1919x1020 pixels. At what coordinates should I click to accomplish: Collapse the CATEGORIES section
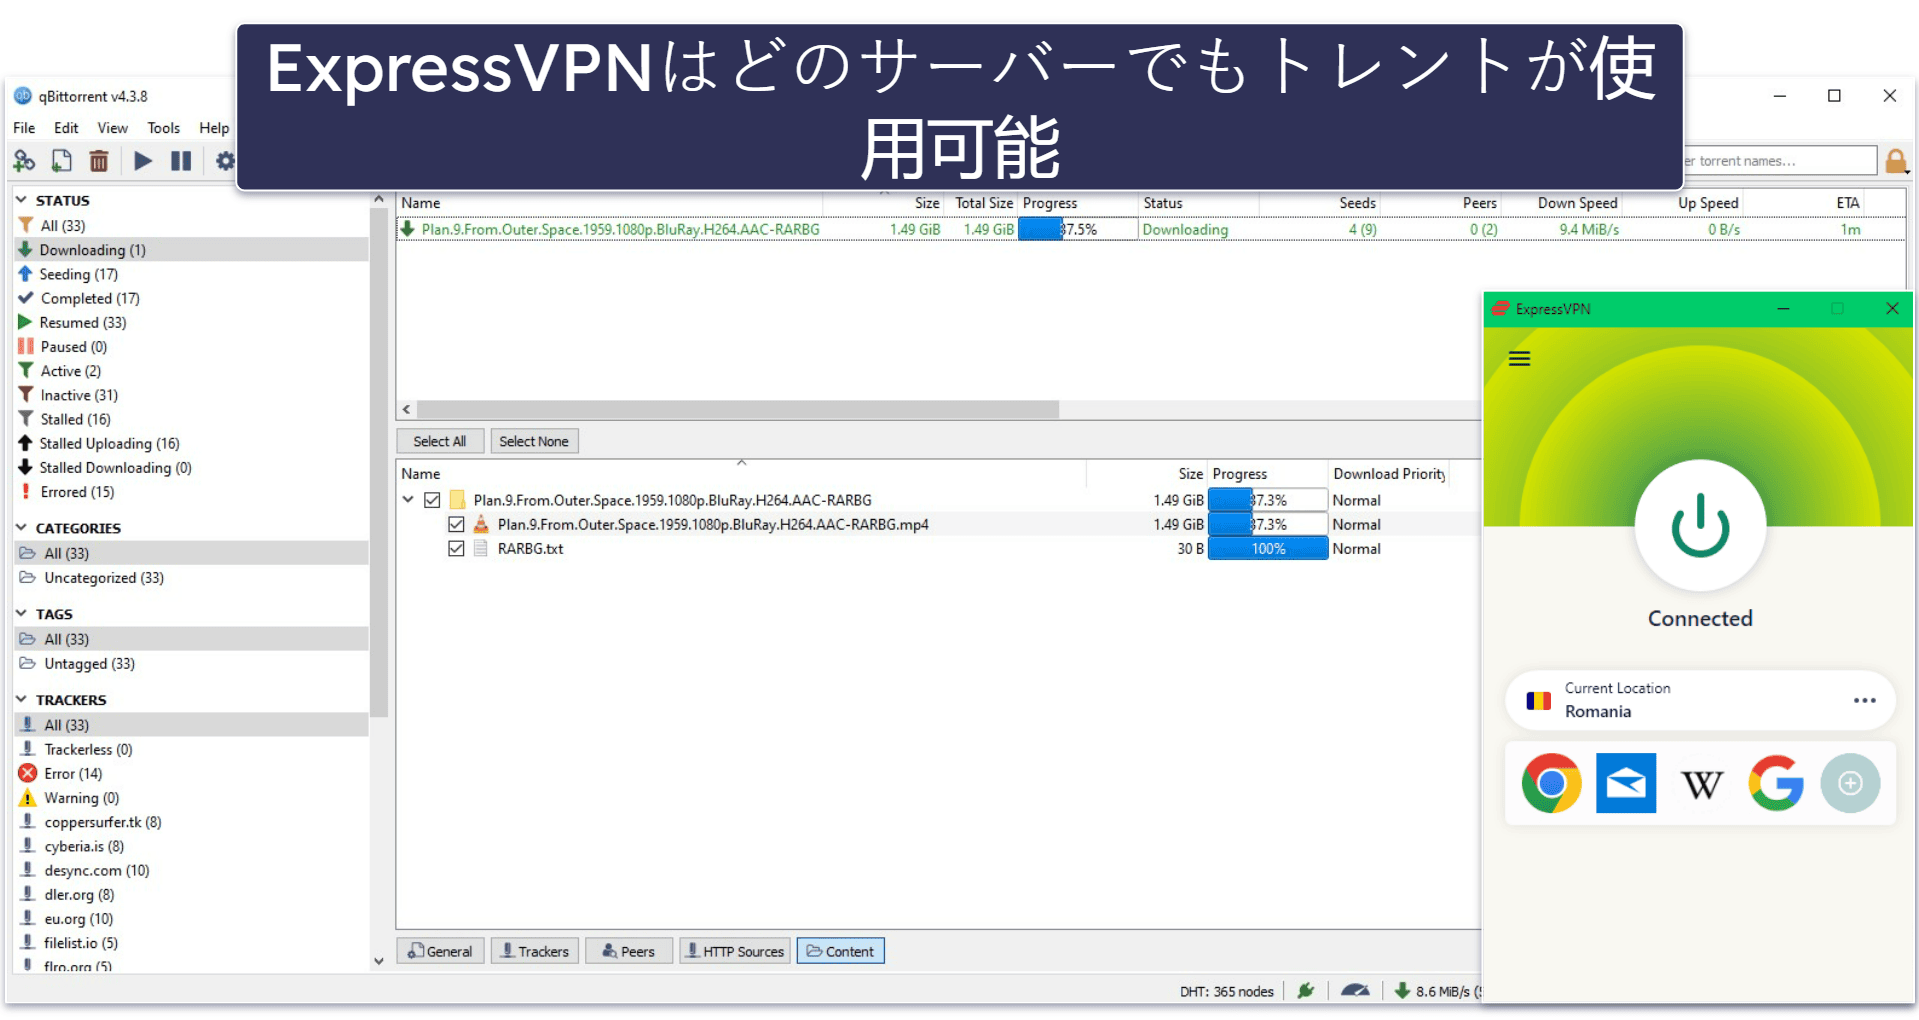pos(21,527)
